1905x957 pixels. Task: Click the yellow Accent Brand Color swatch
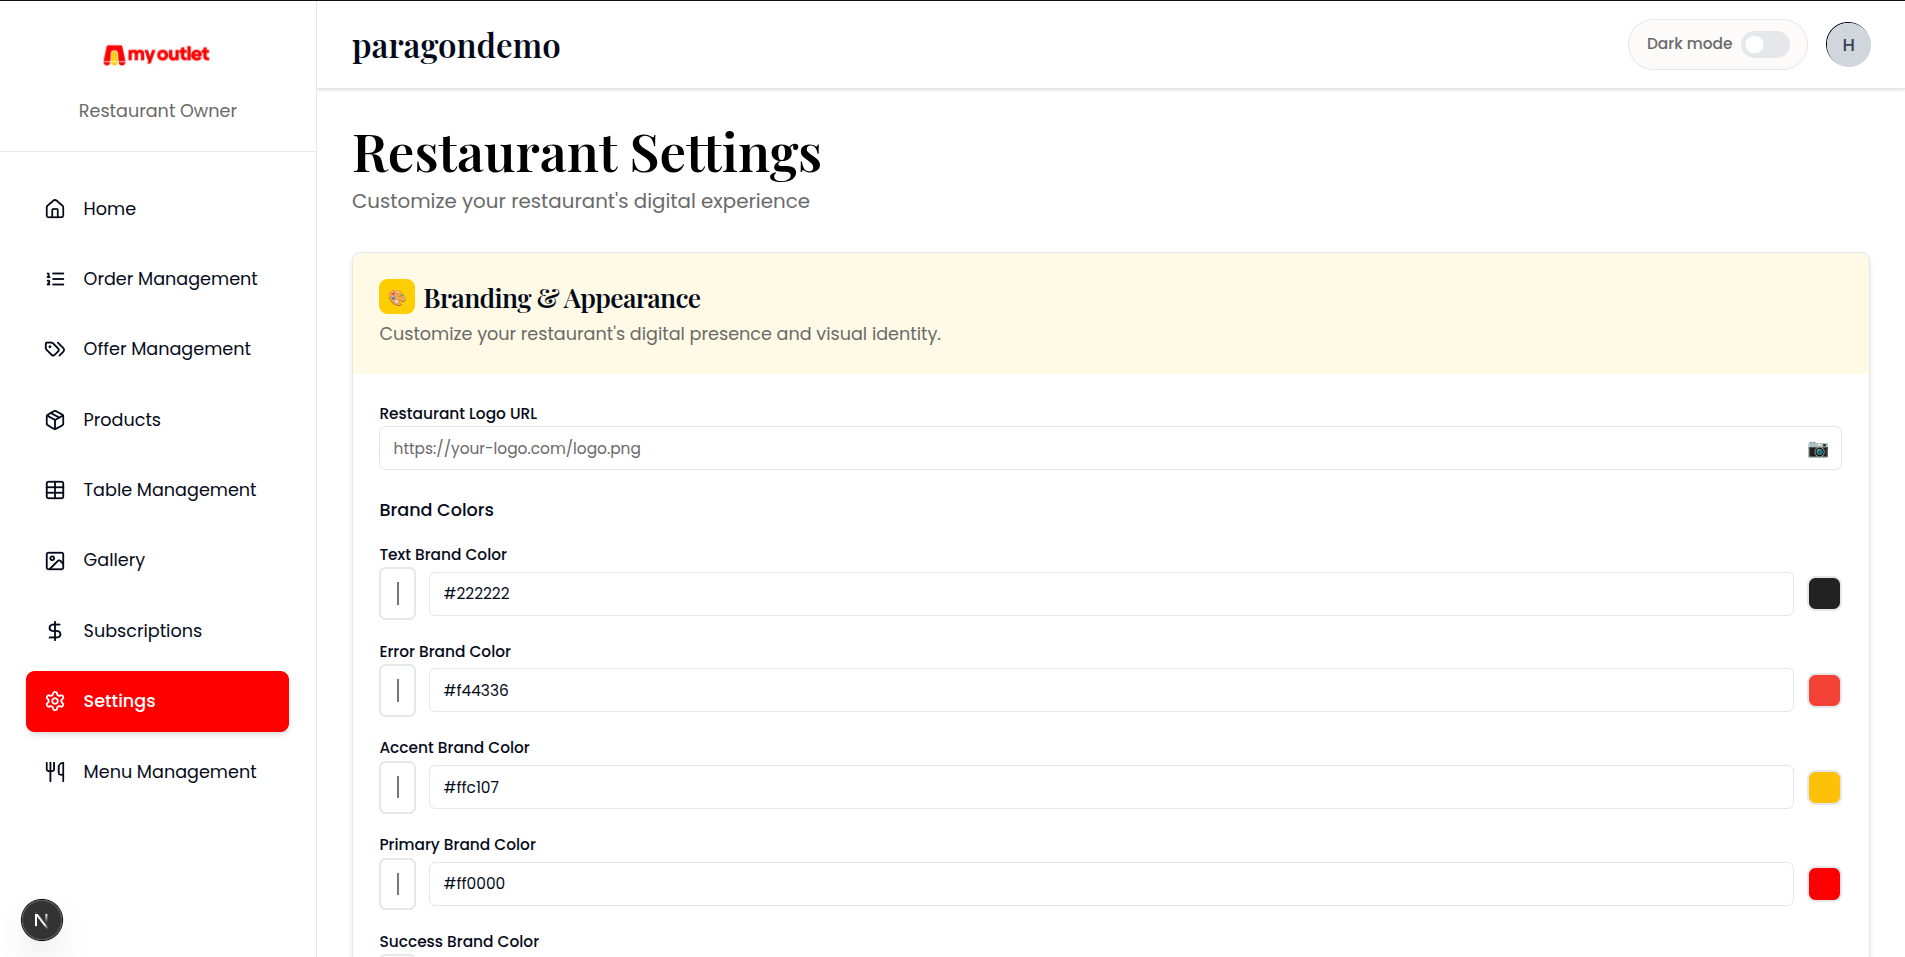1823,788
